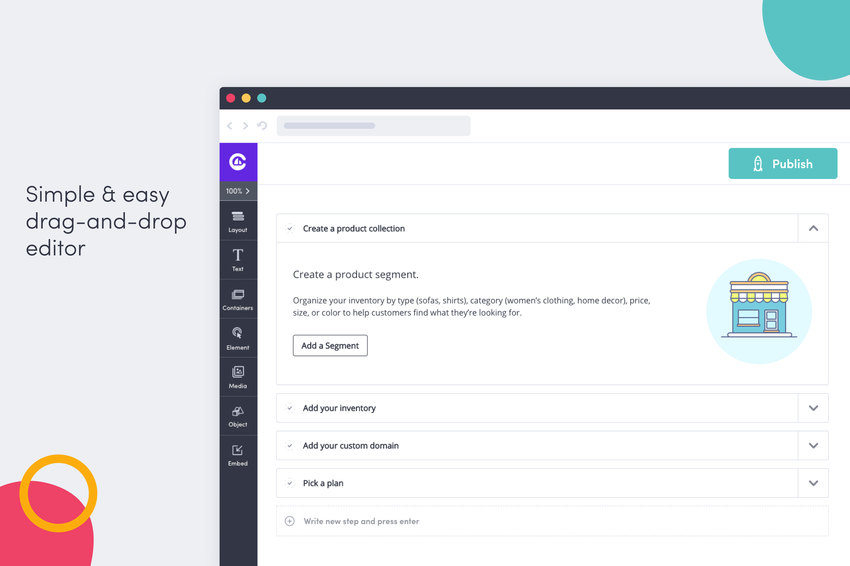This screenshot has width=850, height=566.
Task: Choose the Element tool
Action: (238, 338)
